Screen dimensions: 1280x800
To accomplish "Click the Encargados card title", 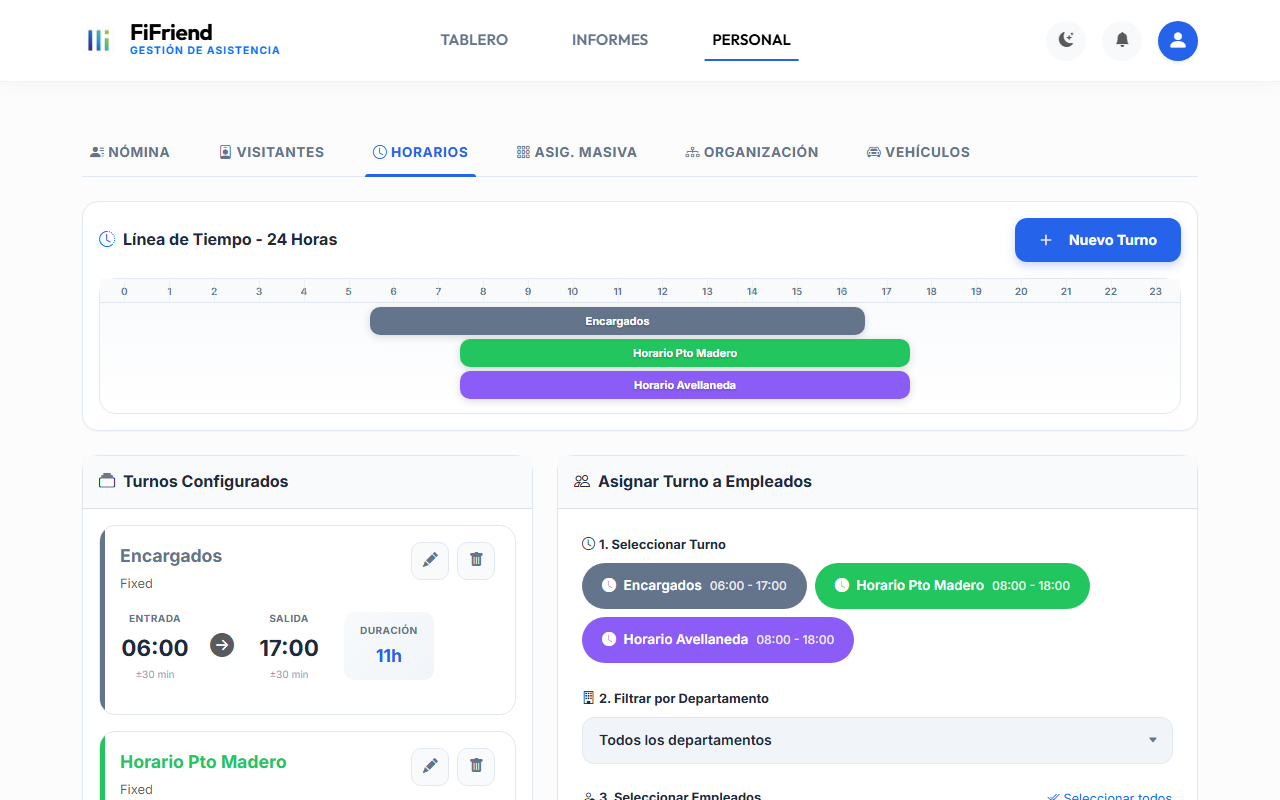I will pos(171,556).
